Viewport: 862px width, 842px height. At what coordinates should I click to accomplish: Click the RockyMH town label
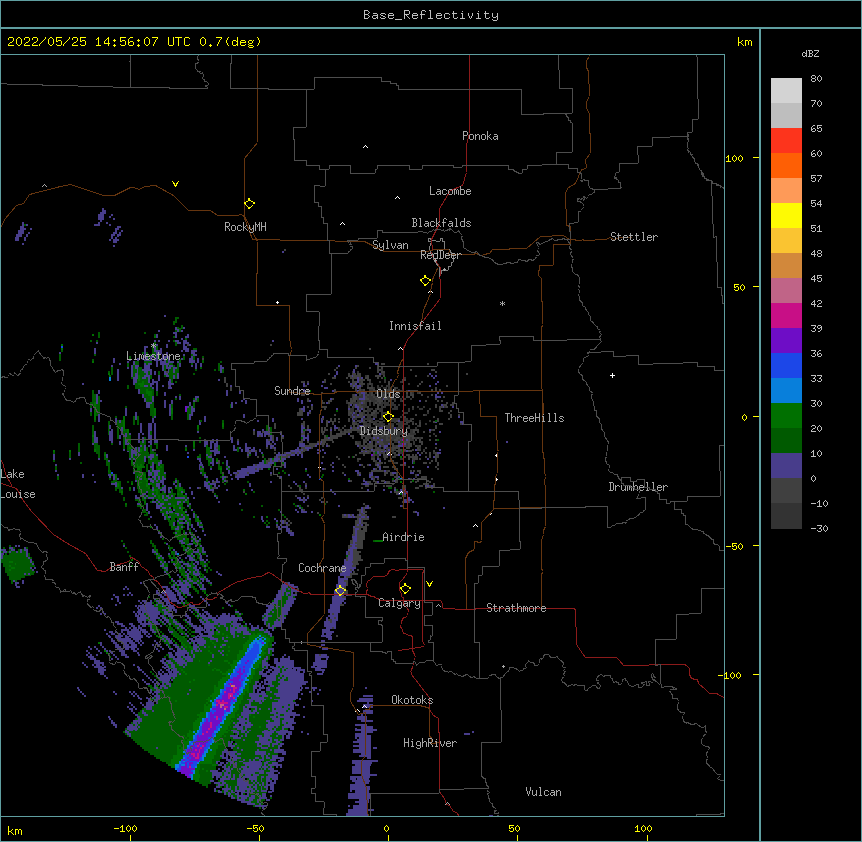click(245, 227)
